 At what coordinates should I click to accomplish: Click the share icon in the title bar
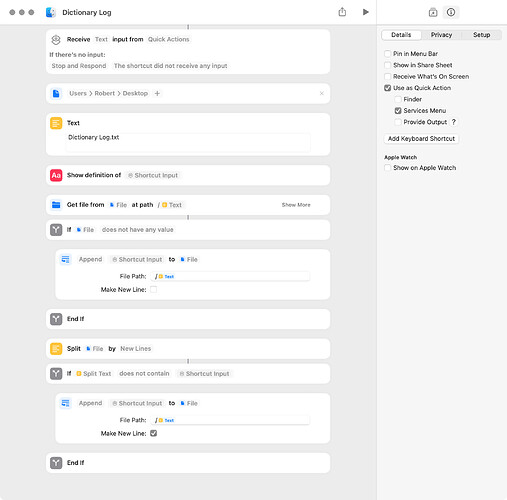(342, 12)
